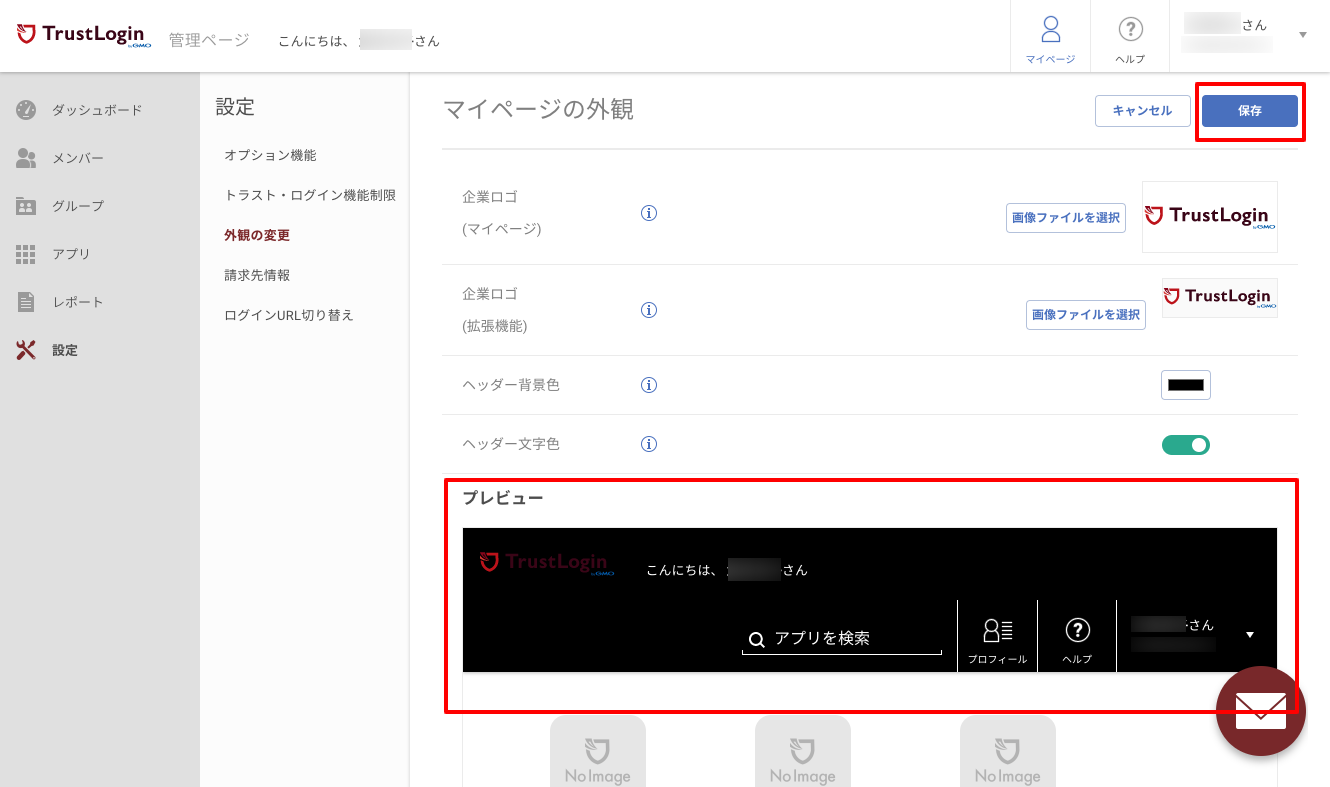
Task: Click the info icon for ヘッダー文字色
Action: click(648, 444)
